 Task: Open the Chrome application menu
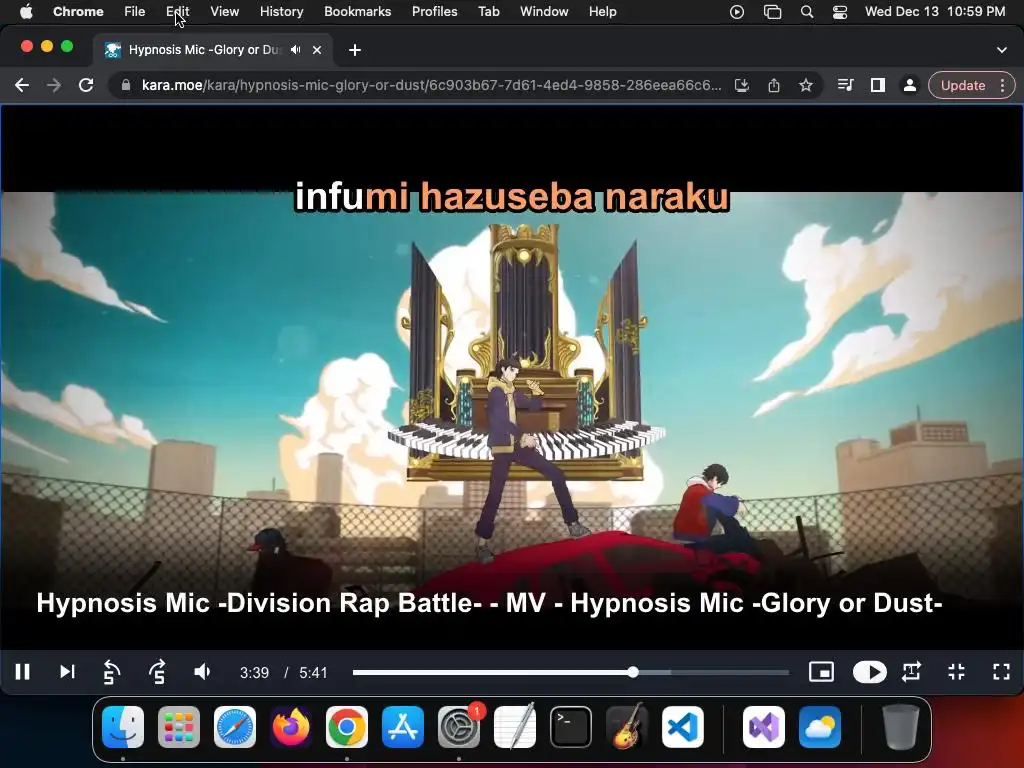(x=78, y=12)
